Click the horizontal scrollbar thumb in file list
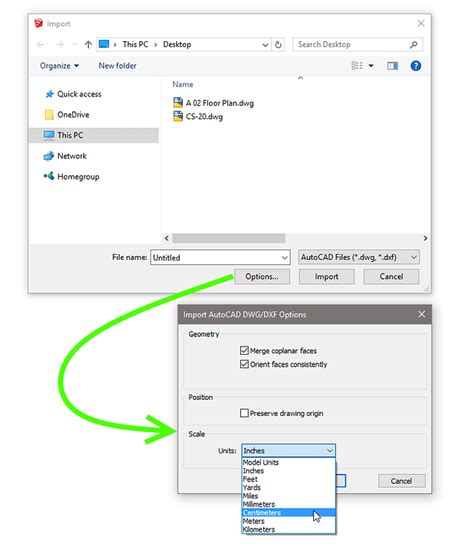 pyautogui.click(x=229, y=238)
